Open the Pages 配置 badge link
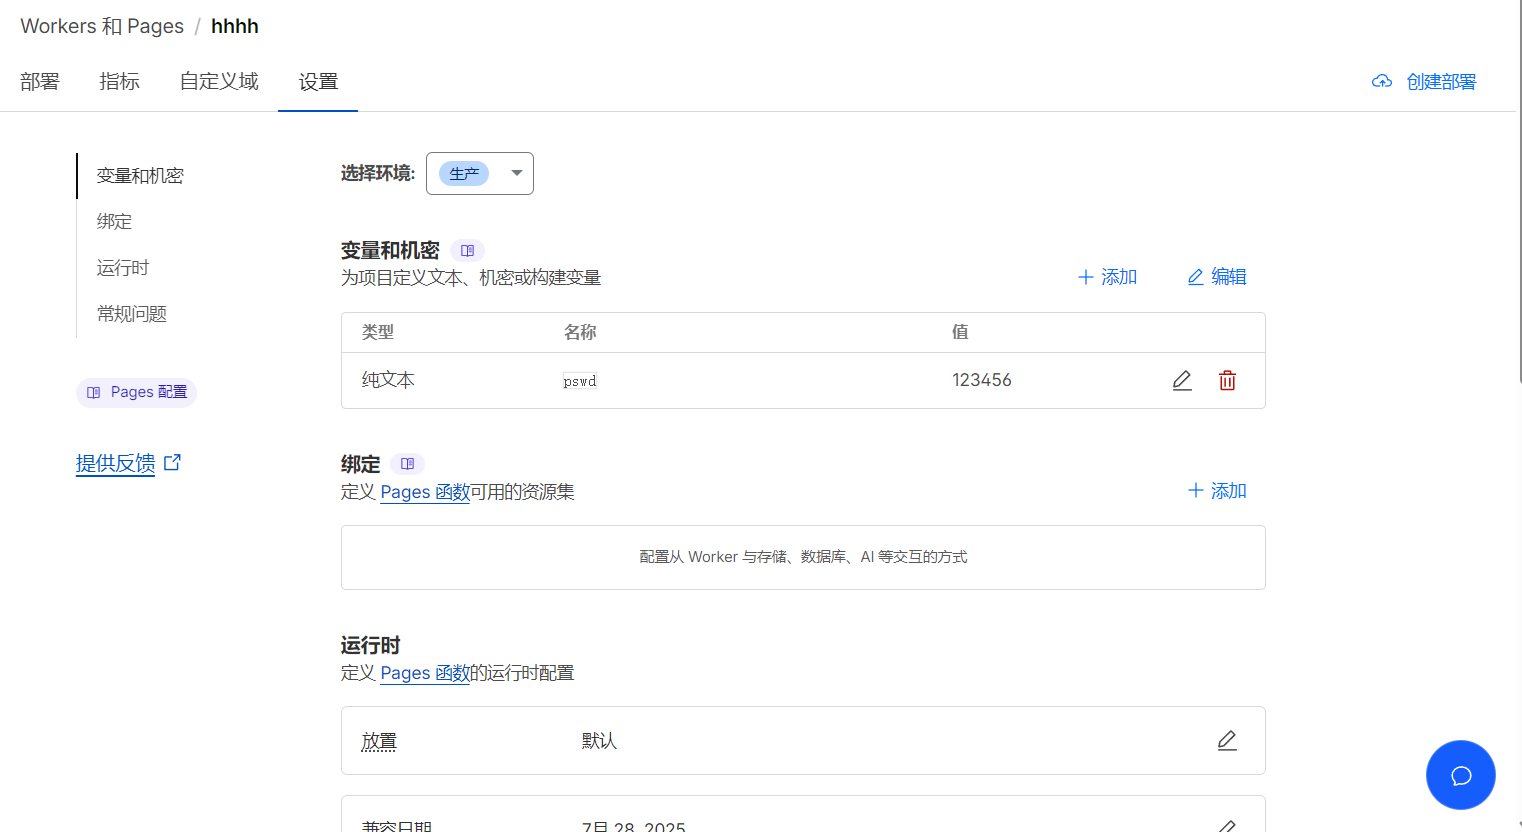Image resolution: width=1522 pixels, height=832 pixels. point(137,392)
